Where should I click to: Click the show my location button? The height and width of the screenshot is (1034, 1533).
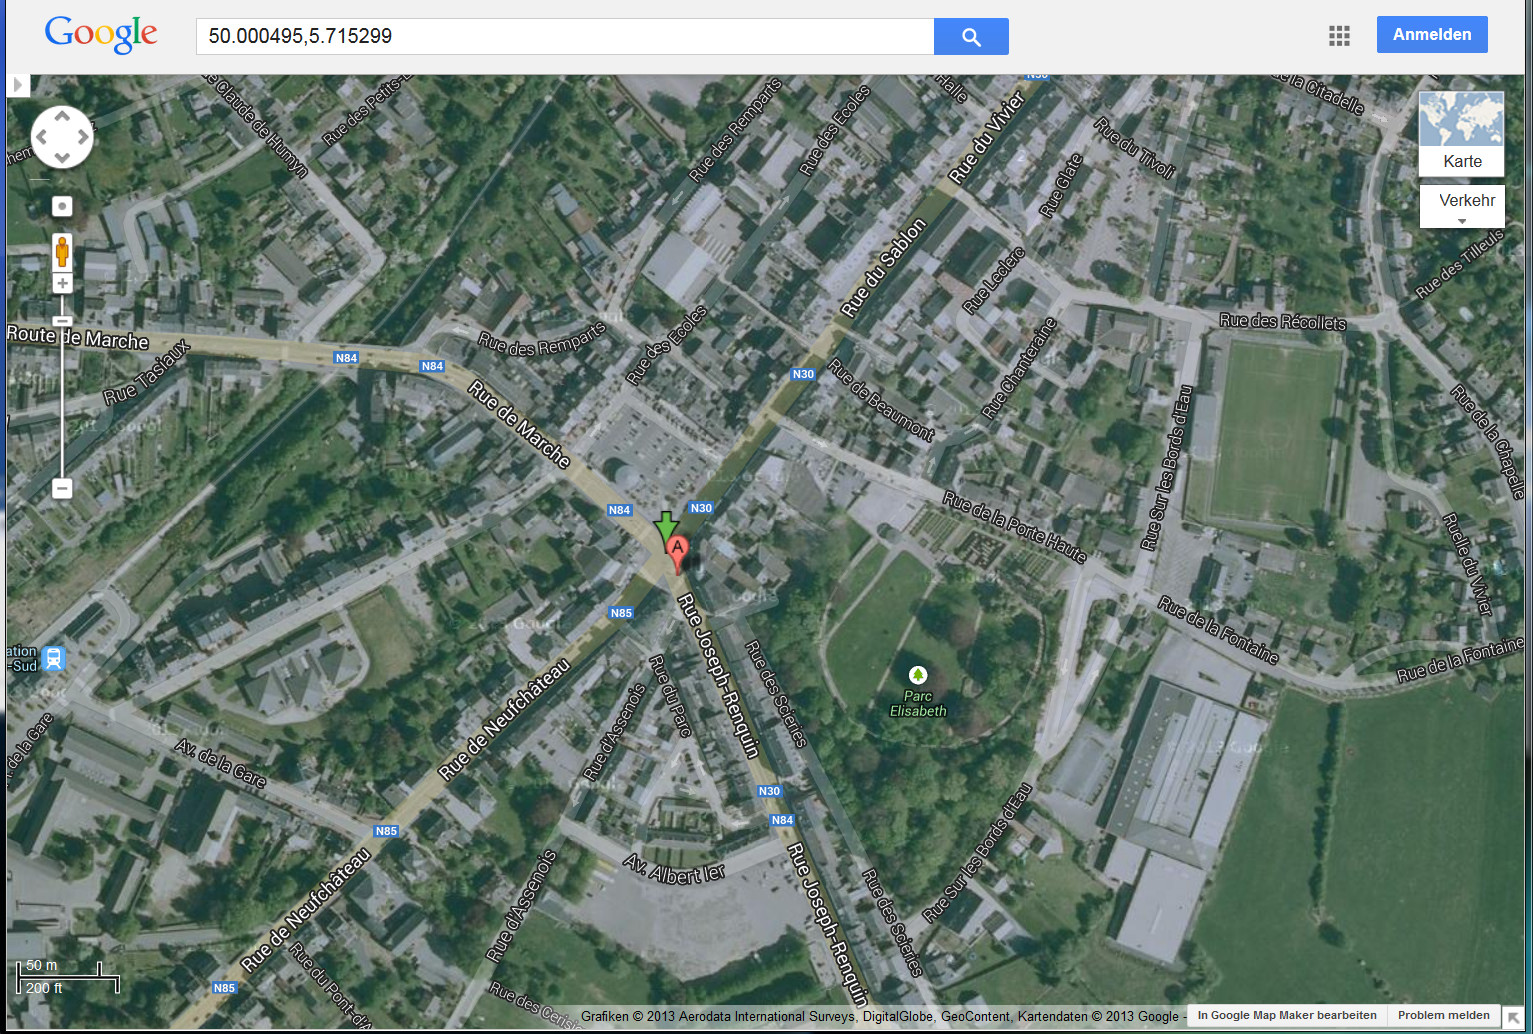click(x=62, y=206)
